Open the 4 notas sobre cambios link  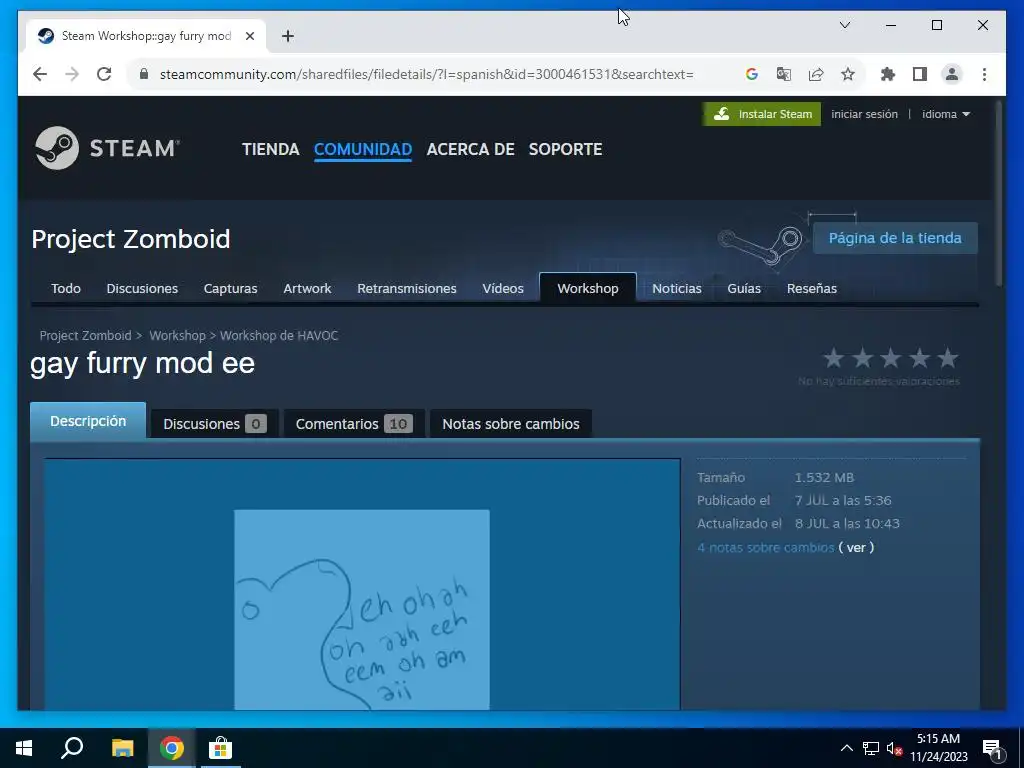[765, 547]
